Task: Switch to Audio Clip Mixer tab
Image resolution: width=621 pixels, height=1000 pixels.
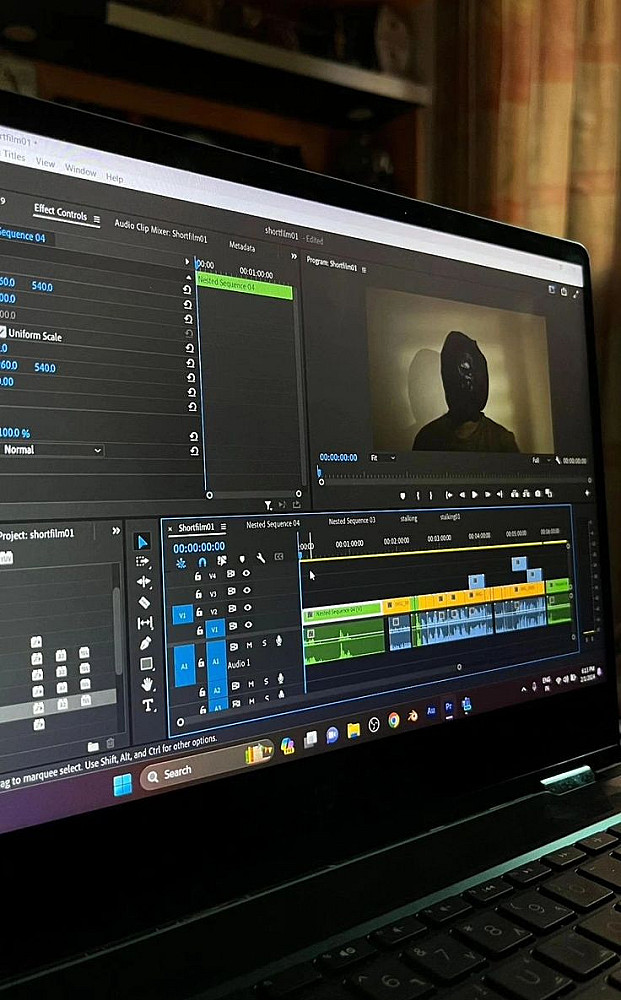Action: 161,230
